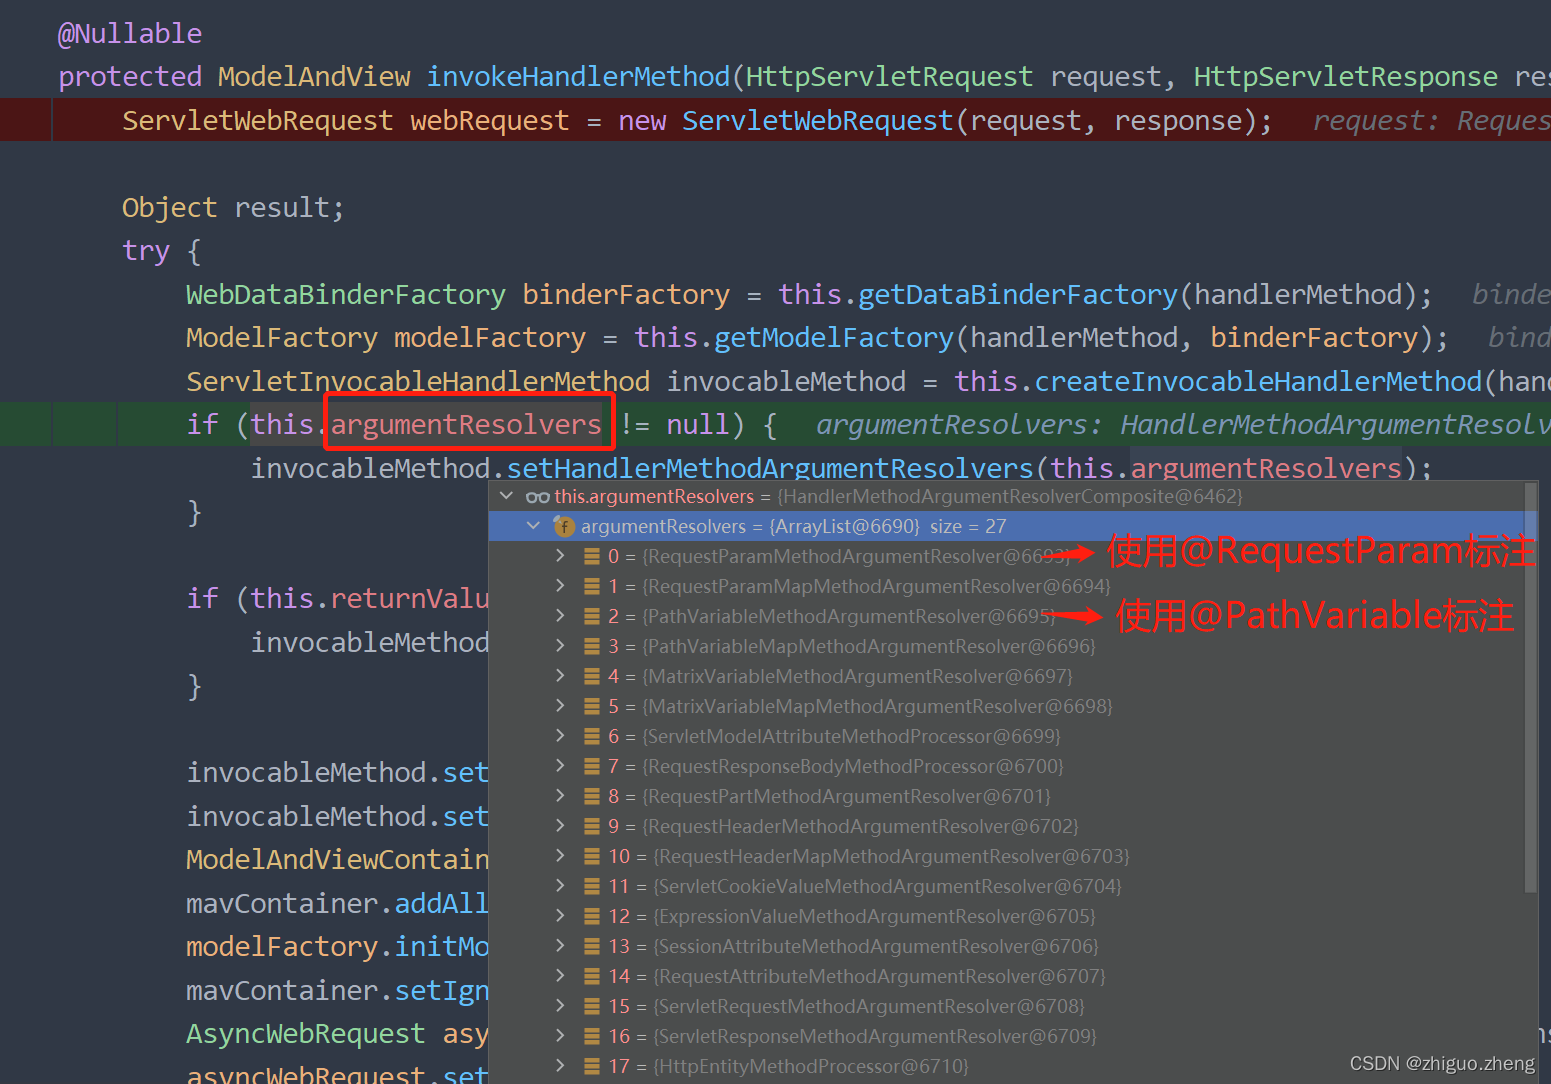Expand element 8 RequestPartMethodArgumentResolver
Screen dimensions: 1551x1084
[x=560, y=796]
